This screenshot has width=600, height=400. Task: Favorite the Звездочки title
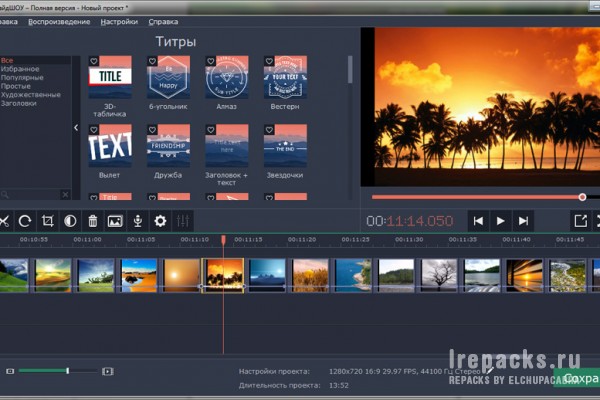(x=269, y=130)
